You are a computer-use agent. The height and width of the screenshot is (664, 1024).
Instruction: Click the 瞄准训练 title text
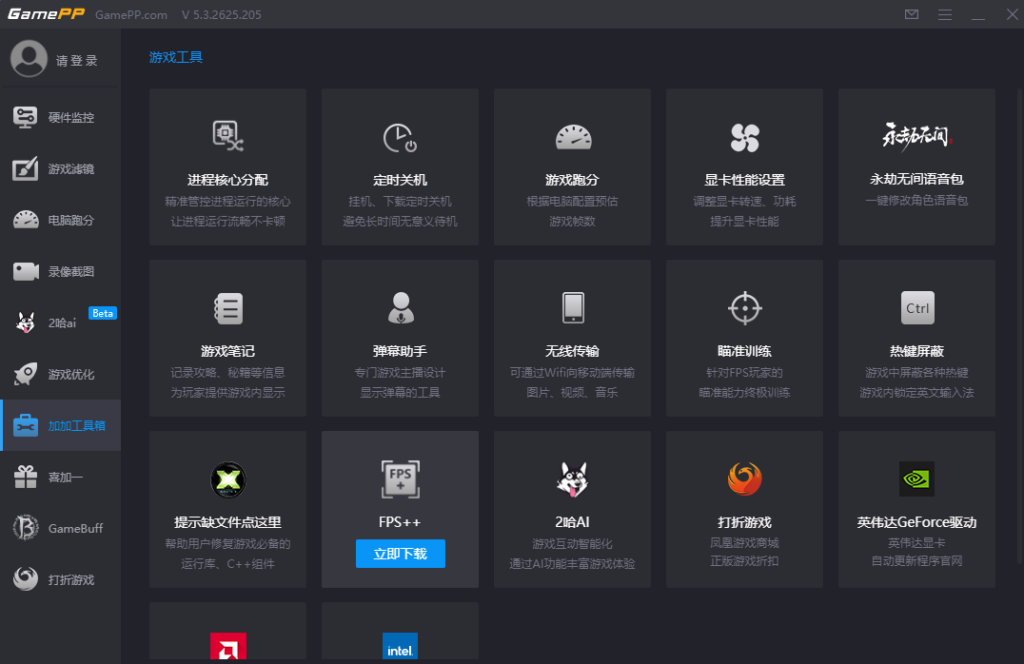(744, 351)
